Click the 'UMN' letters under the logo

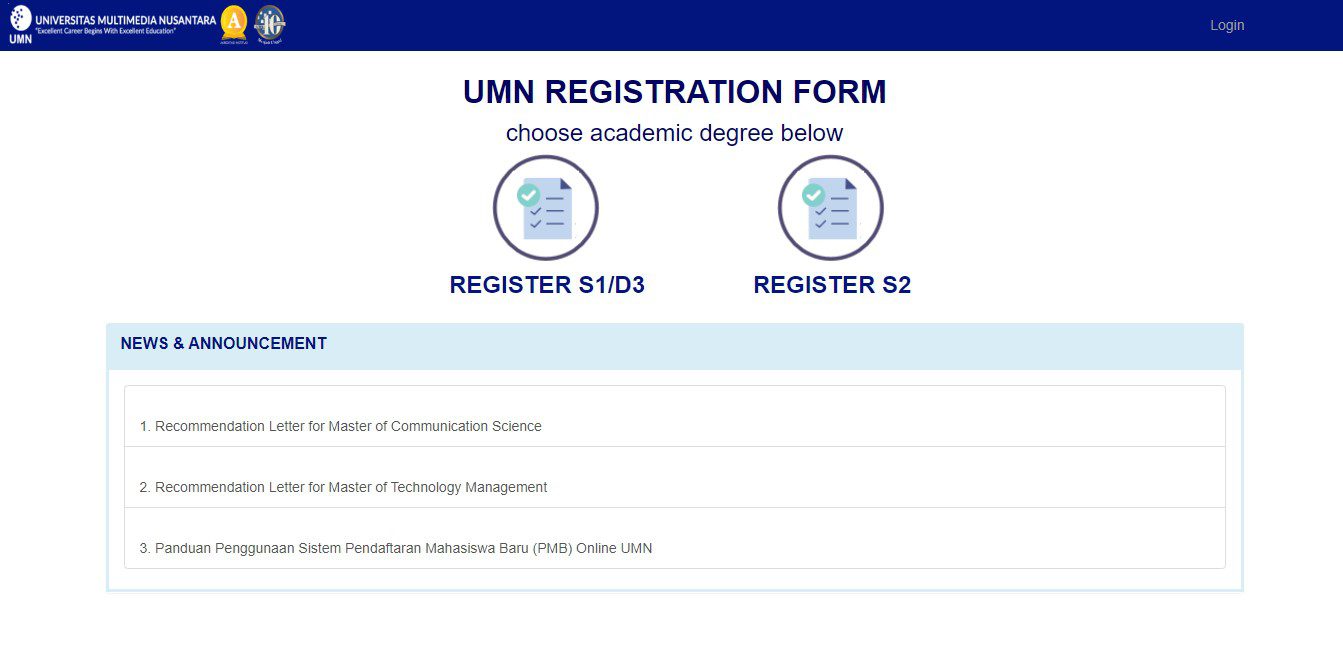point(20,40)
